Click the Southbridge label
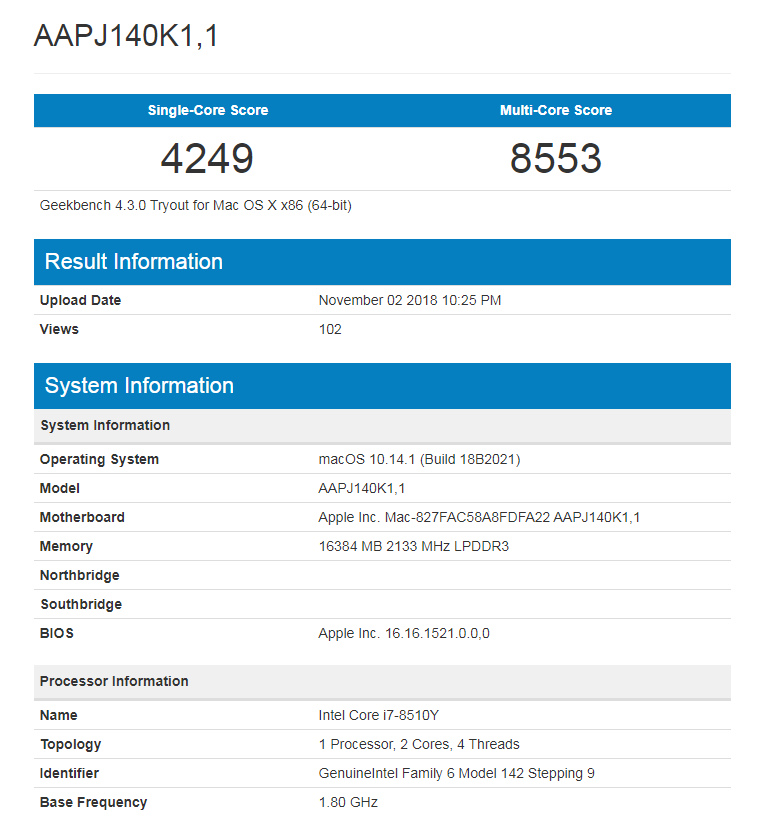 [x=81, y=604]
